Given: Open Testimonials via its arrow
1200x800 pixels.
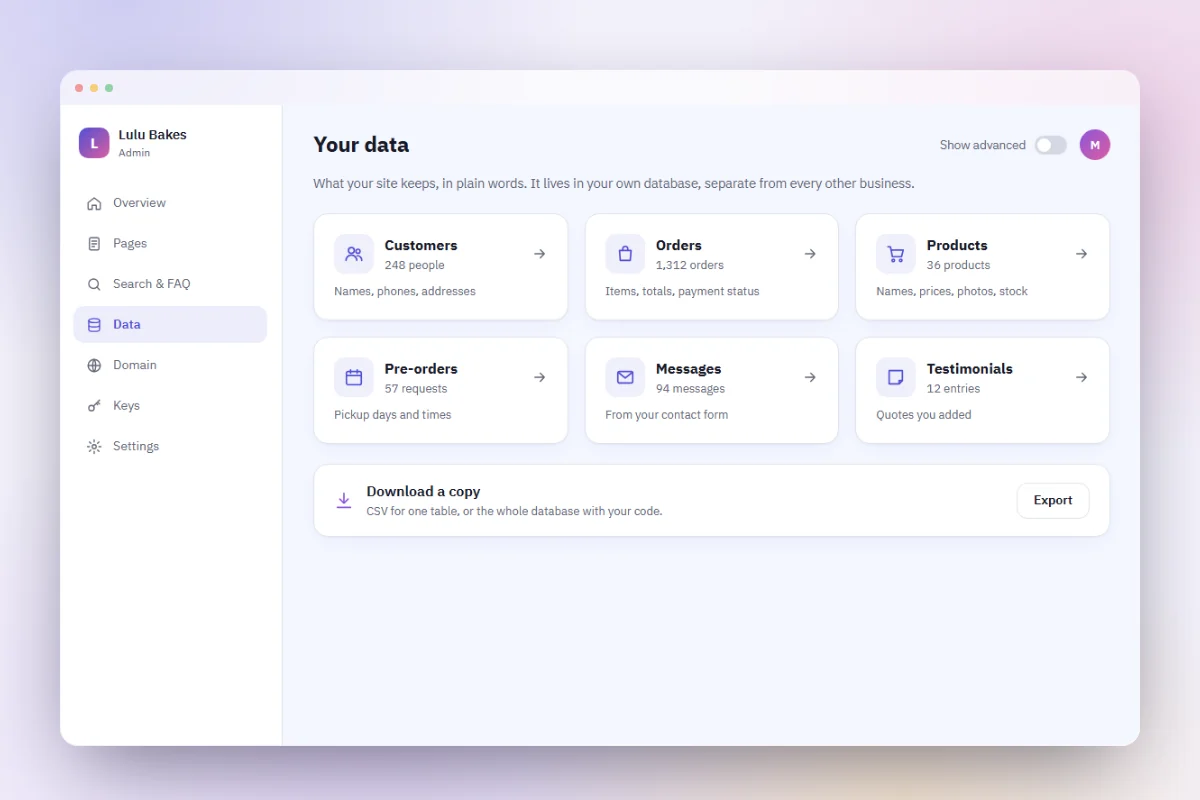Looking at the screenshot, I should 1081,377.
